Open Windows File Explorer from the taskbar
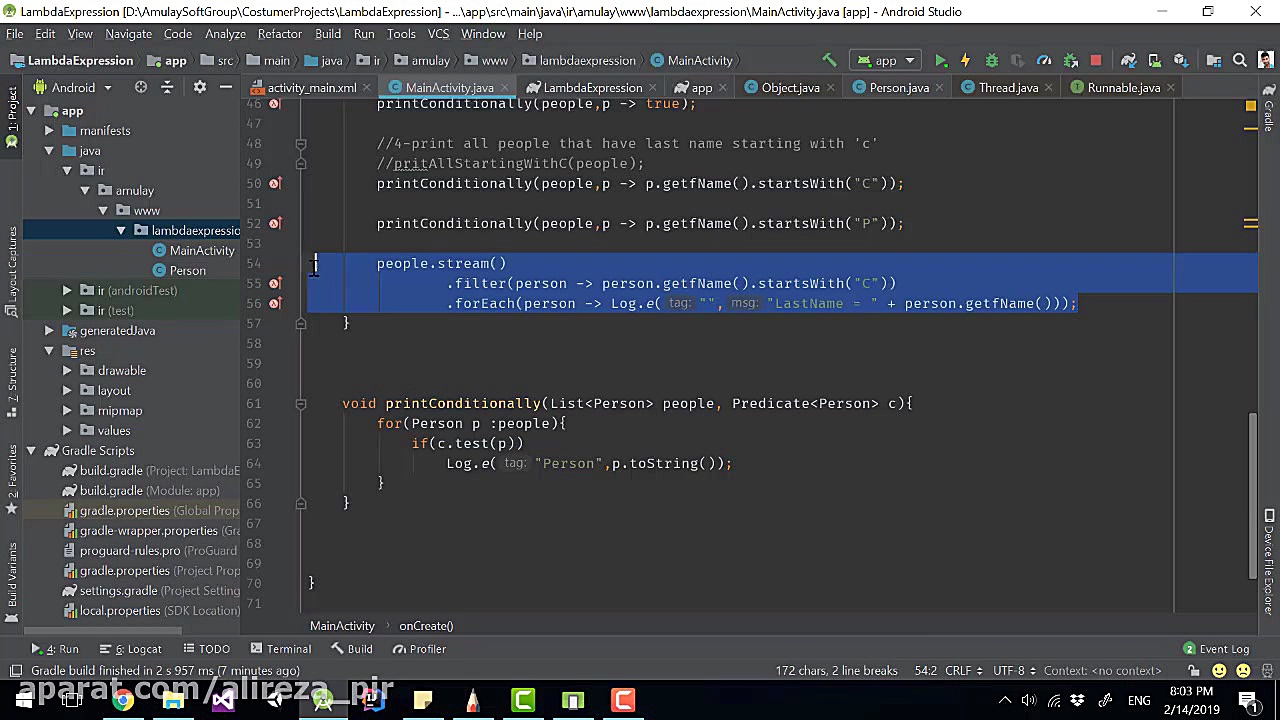 tap(172, 700)
